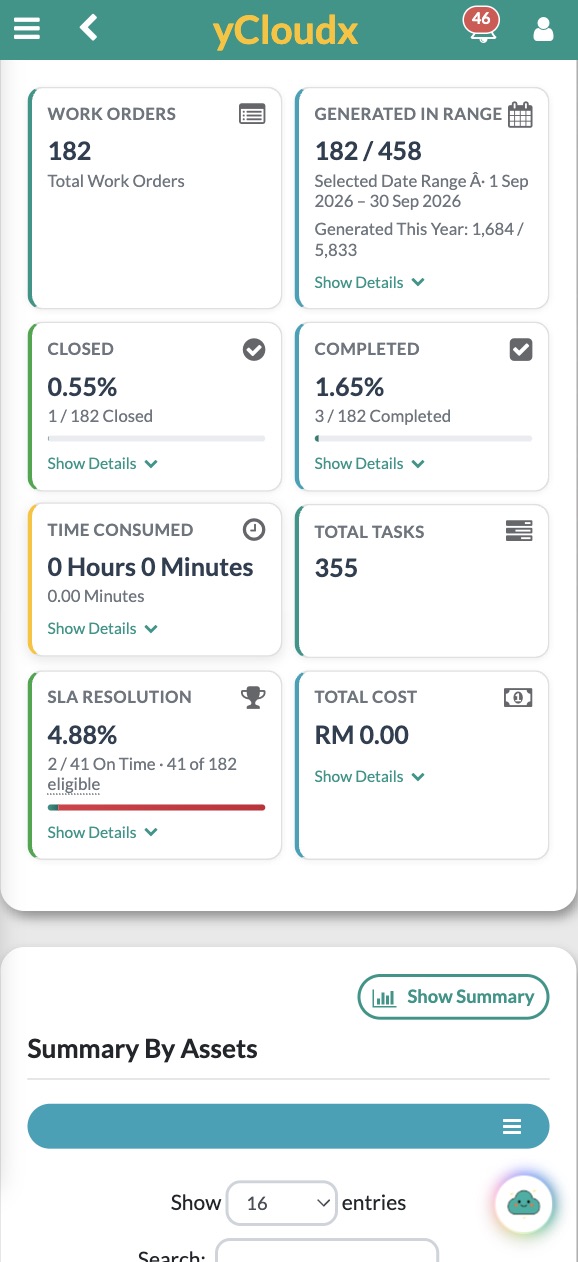578x1262 pixels.
Task: Open the hamburger navigation menu
Action: pyautogui.click(x=27, y=28)
